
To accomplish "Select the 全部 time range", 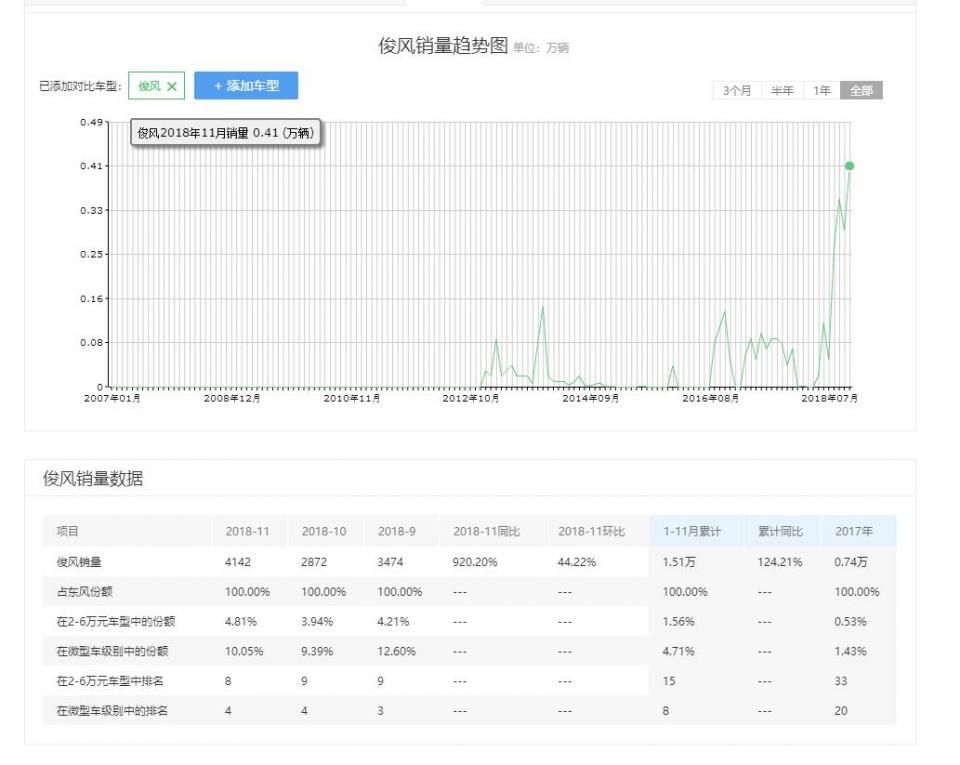I will point(861,91).
